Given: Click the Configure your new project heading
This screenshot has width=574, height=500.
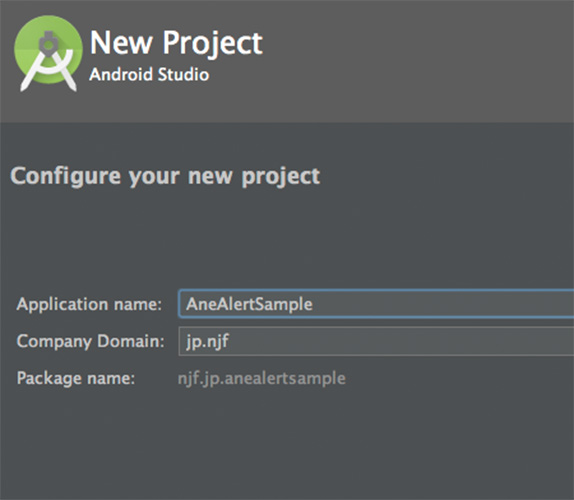Looking at the screenshot, I should click(x=165, y=176).
